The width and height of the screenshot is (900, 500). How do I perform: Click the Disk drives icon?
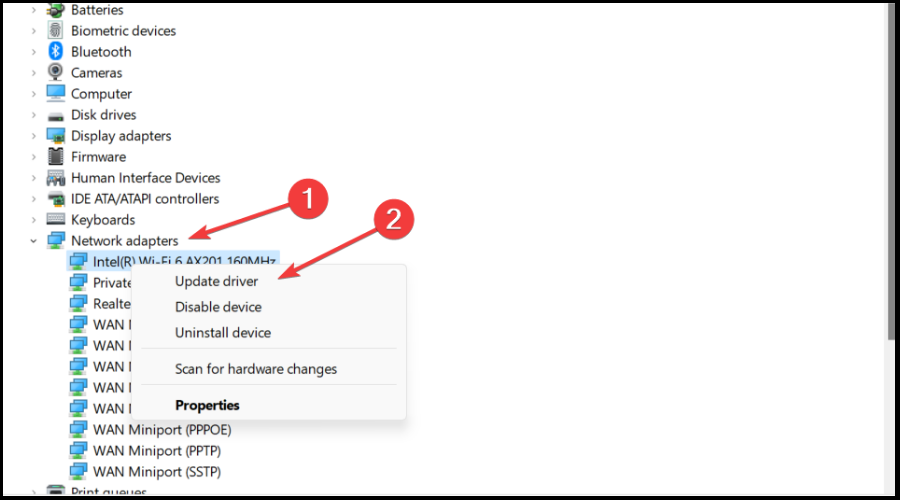coord(56,115)
